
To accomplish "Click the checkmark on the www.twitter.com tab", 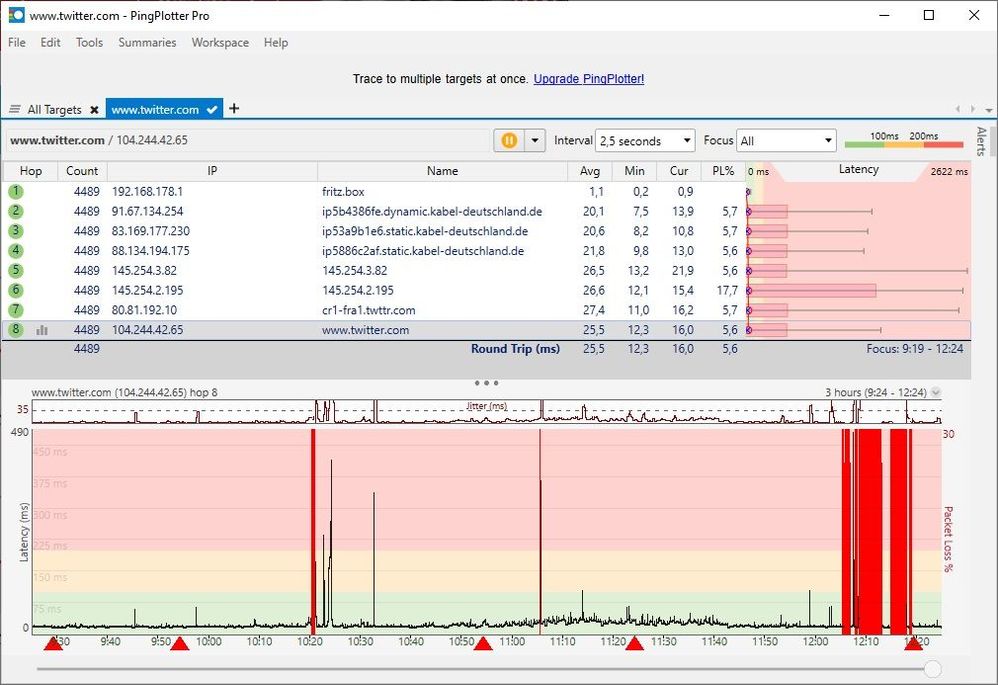I will (212, 109).
